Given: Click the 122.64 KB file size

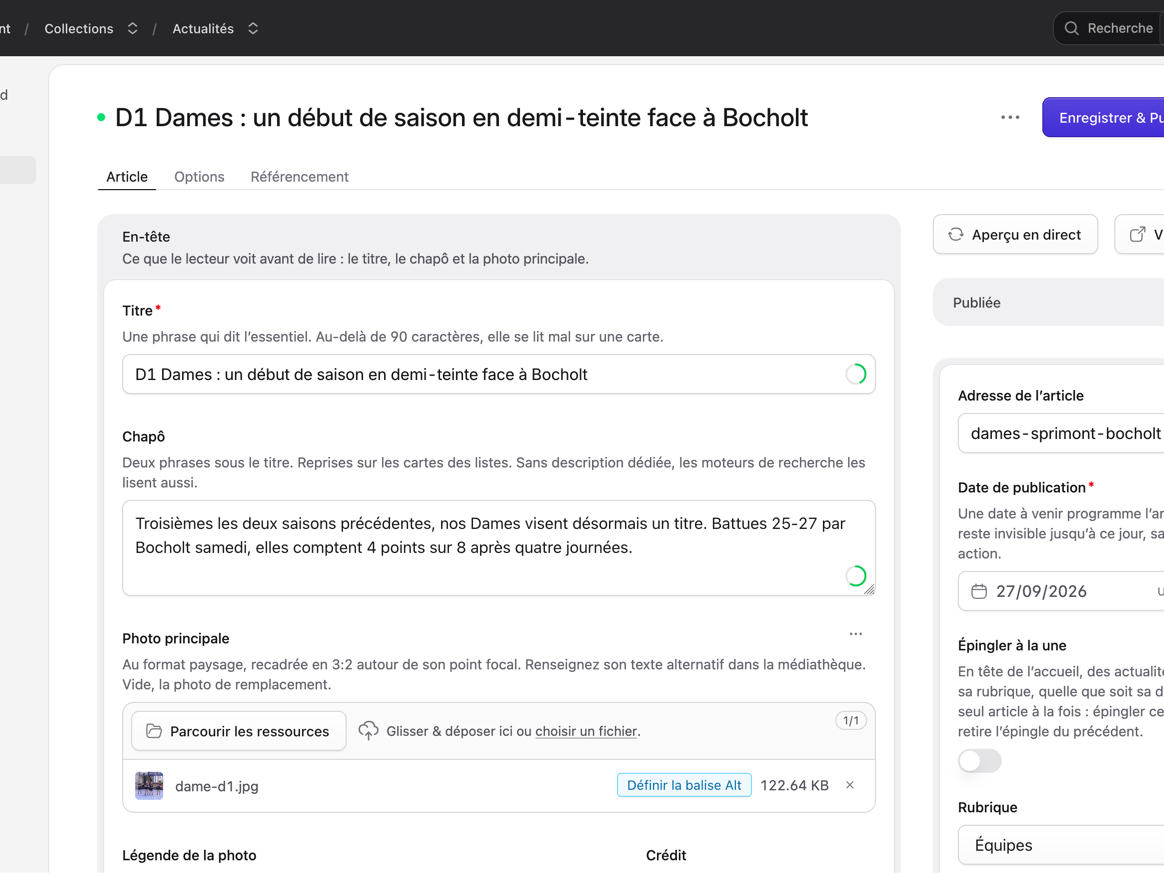Looking at the screenshot, I should [x=794, y=785].
